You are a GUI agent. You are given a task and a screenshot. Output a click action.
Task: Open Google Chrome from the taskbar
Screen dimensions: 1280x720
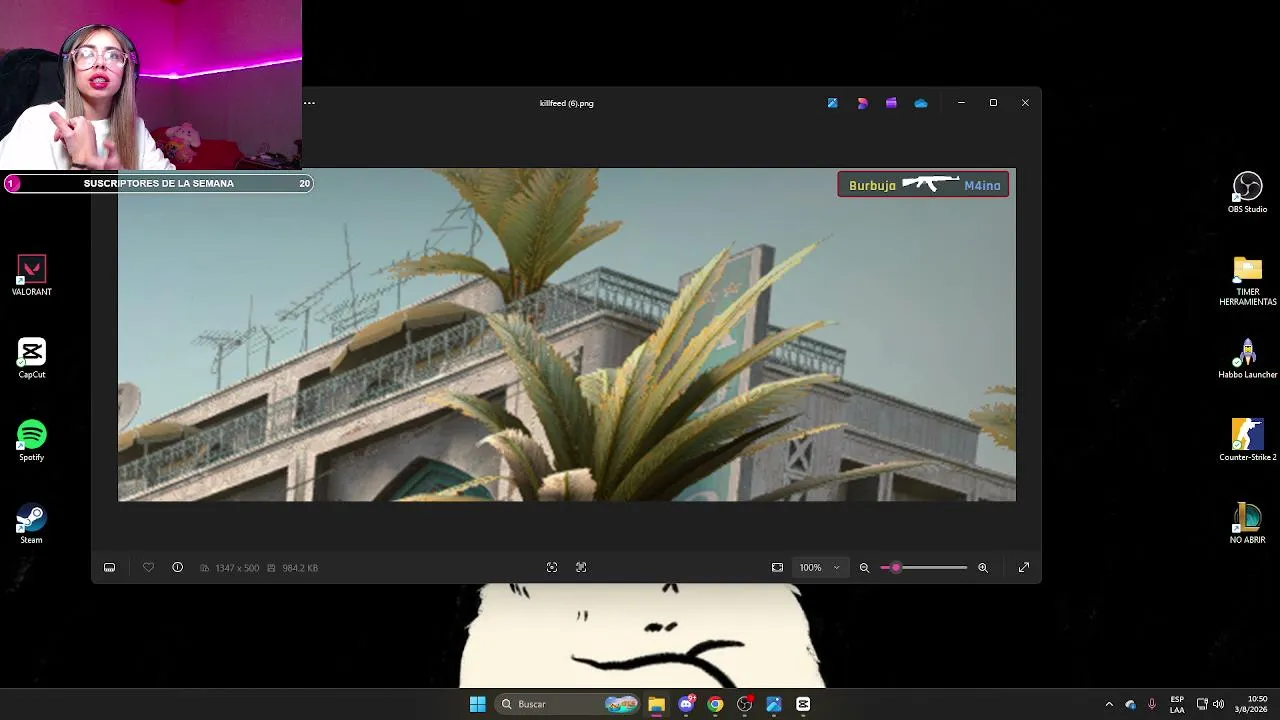pyautogui.click(x=715, y=704)
